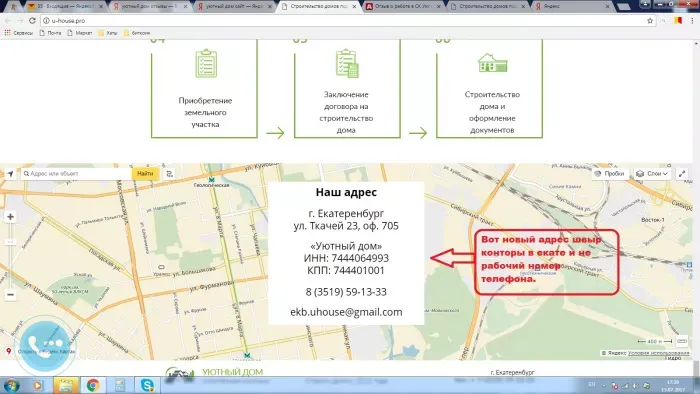Image resolution: width=700 pixels, height=394 pixels.
Task: Click the Уютный дом footer logo
Action: 215,373
